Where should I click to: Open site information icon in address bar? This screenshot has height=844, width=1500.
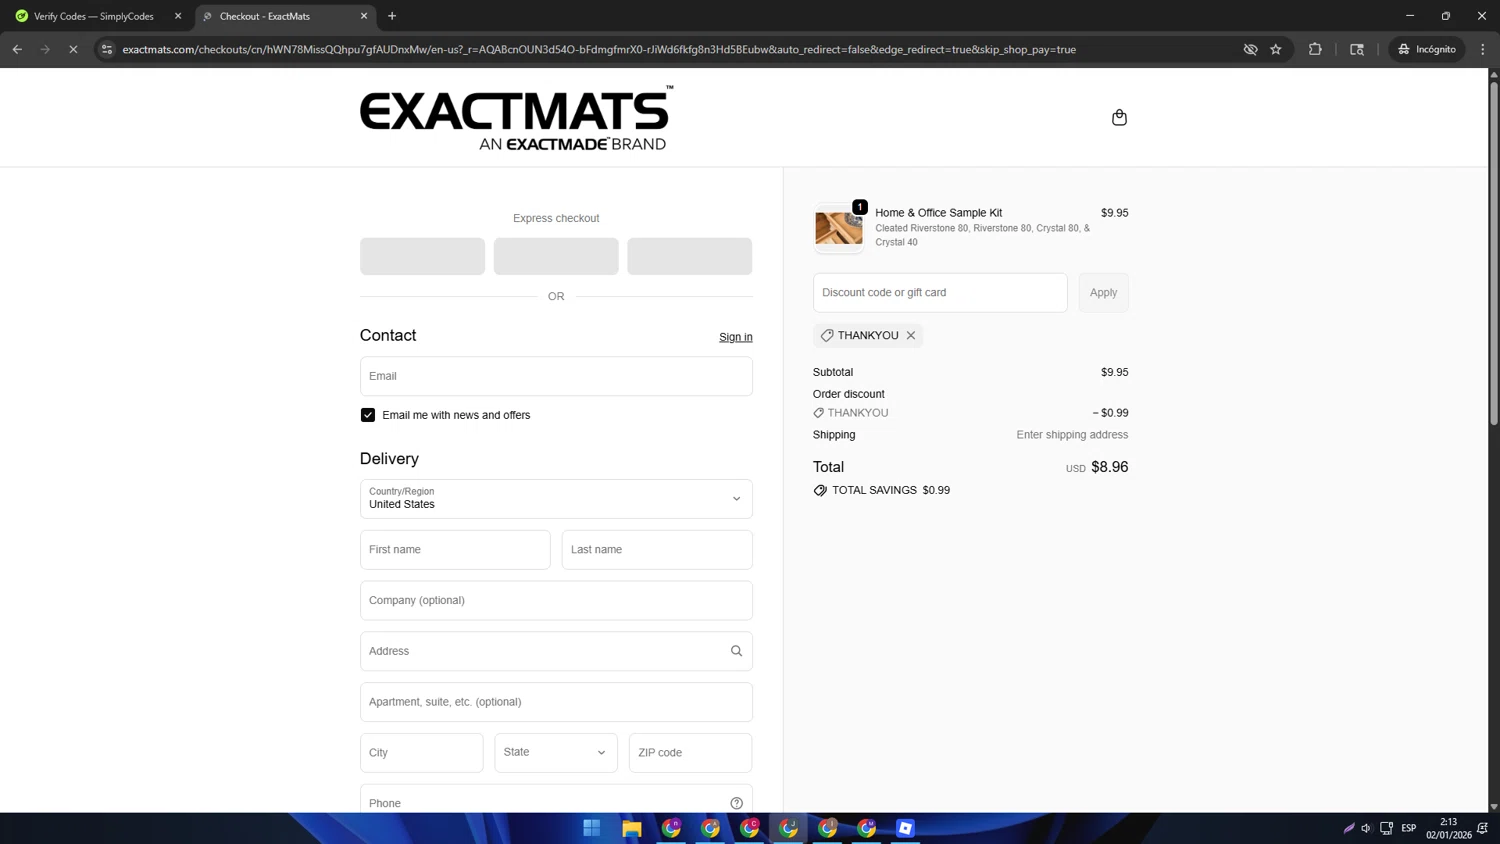click(x=107, y=49)
